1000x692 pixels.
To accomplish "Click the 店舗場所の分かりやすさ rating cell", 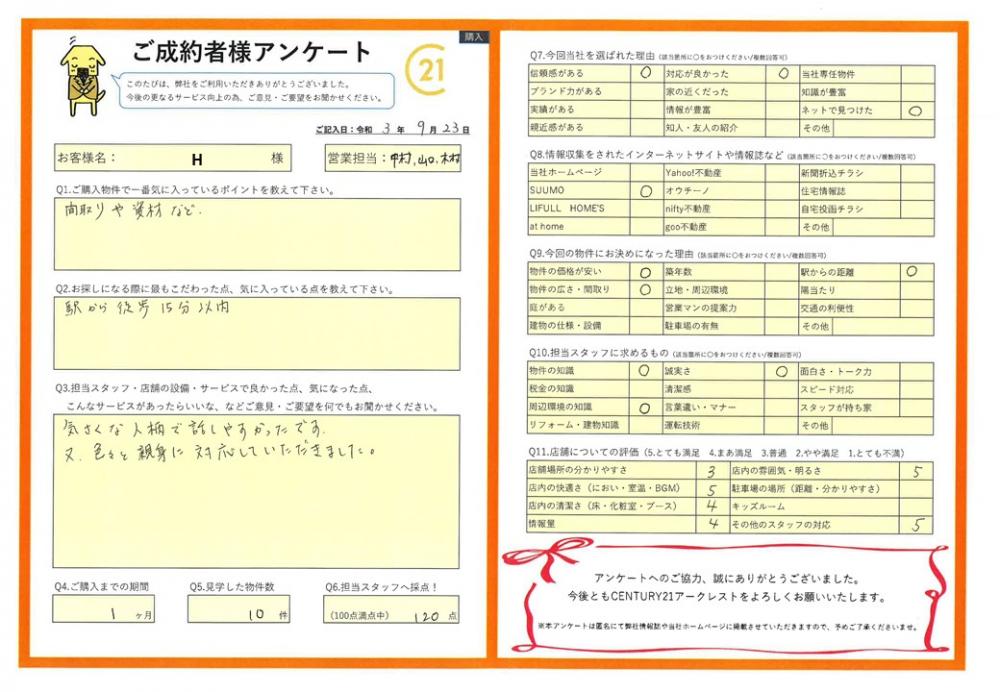I will 711,470.
